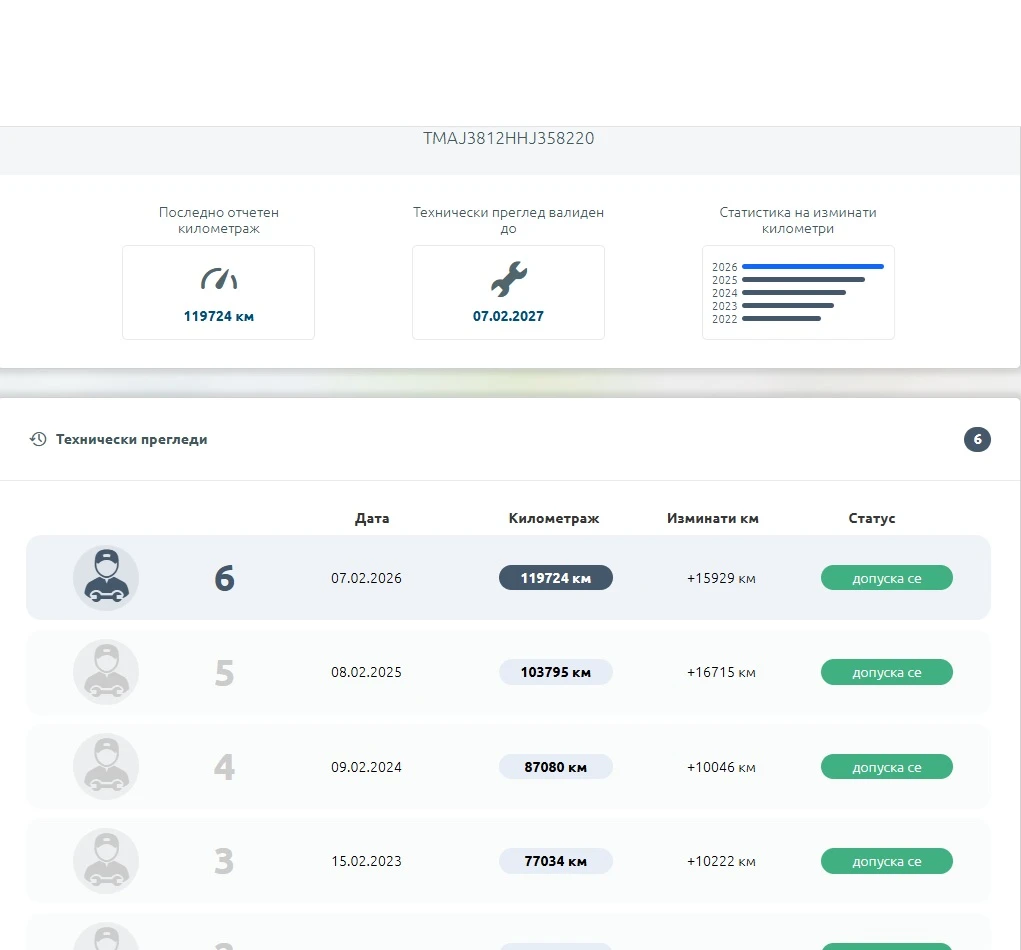Open the Технически прегледи section header
Image resolution: width=1021 pixels, height=950 pixels.
pos(132,440)
